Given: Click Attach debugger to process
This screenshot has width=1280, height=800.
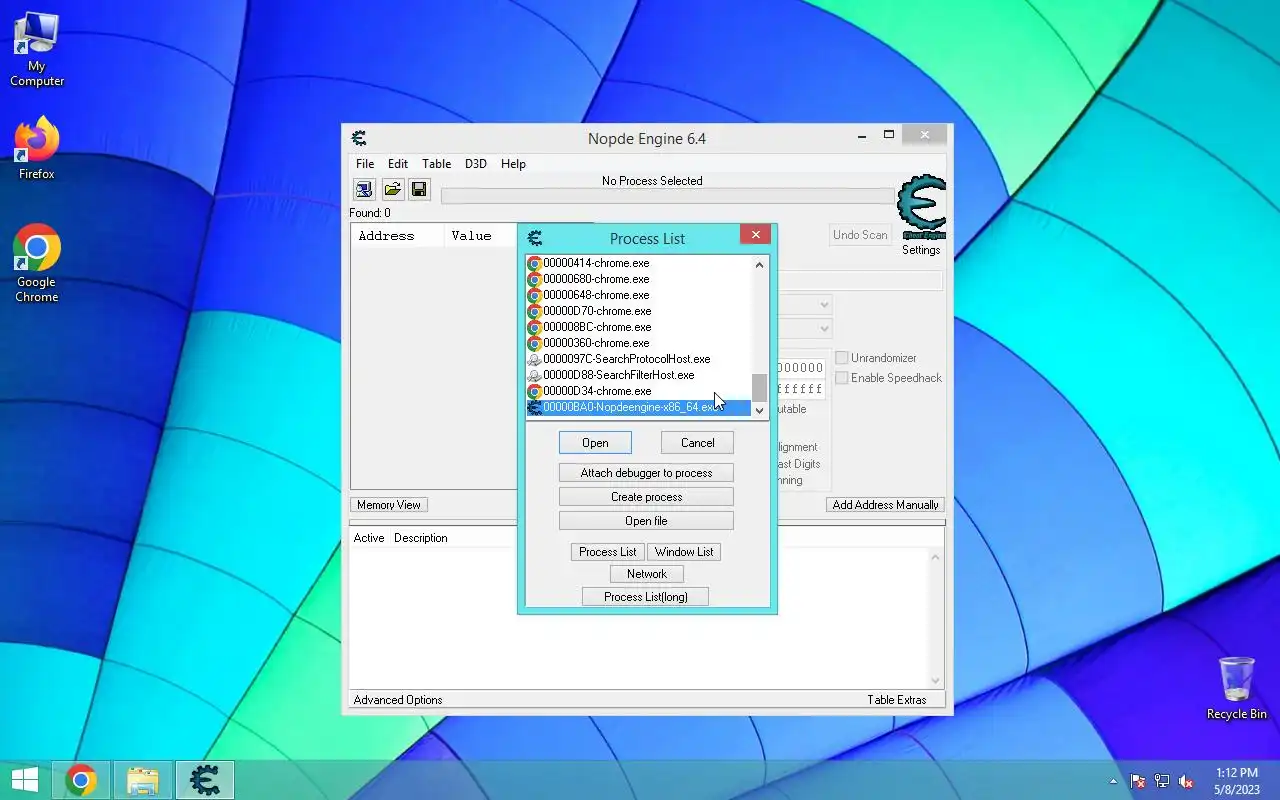Looking at the screenshot, I should pyautogui.click(x=646, y=473).
